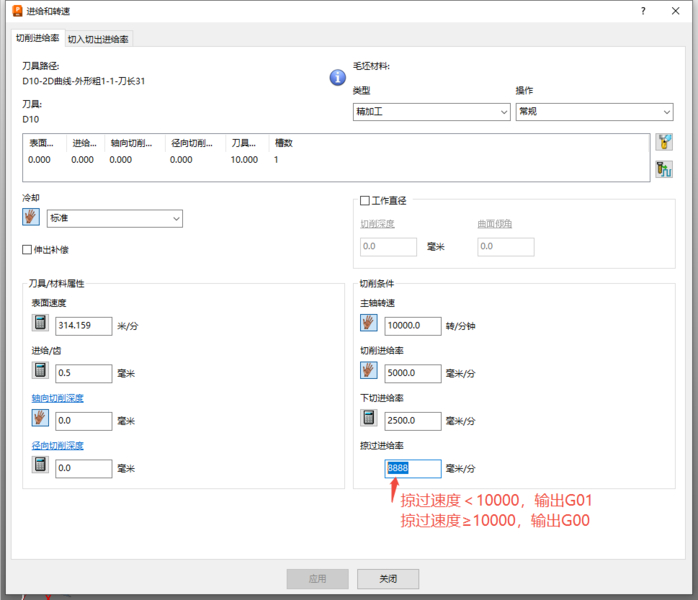Image resolution: width=698 pixels, height=600 pixels.
Task: Click the hand icon beside 主轴转速
Action: 368,323
